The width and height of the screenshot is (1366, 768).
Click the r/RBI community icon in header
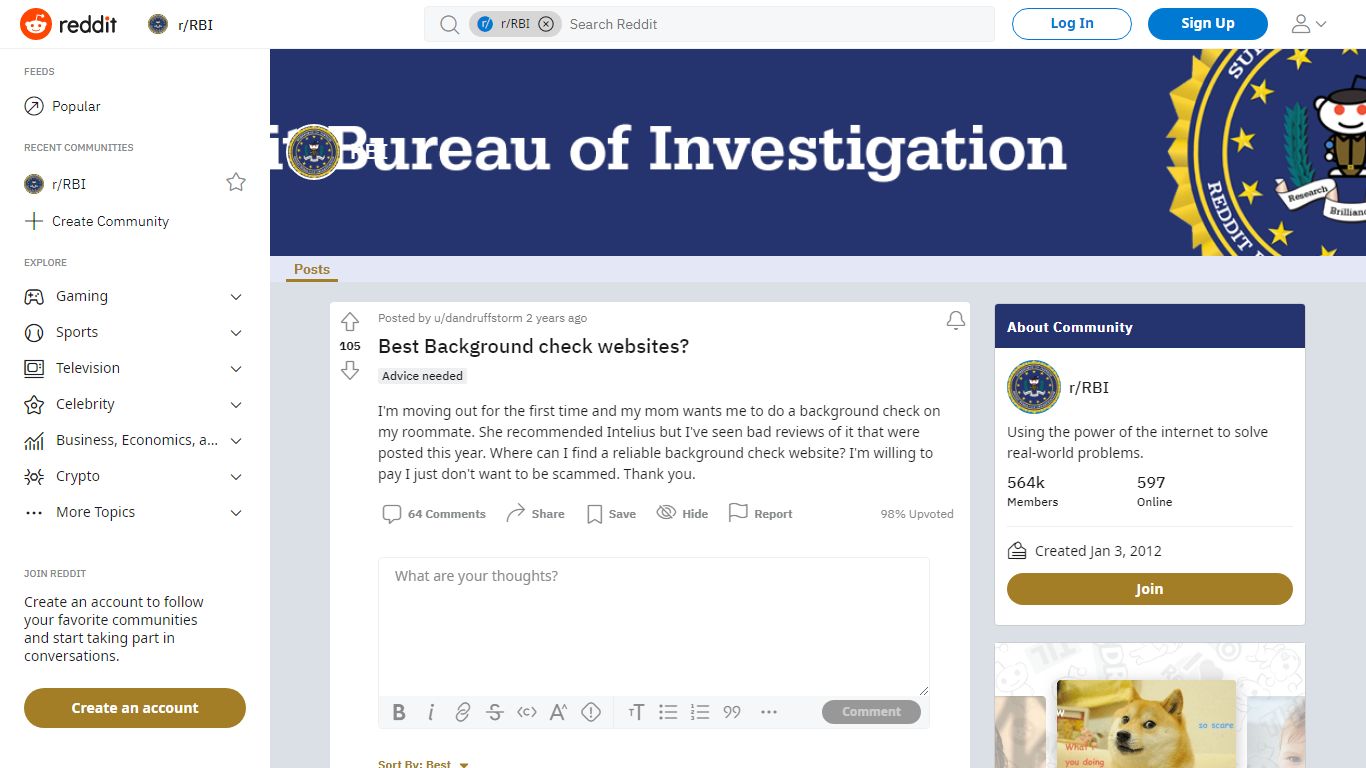coord(158,24)
